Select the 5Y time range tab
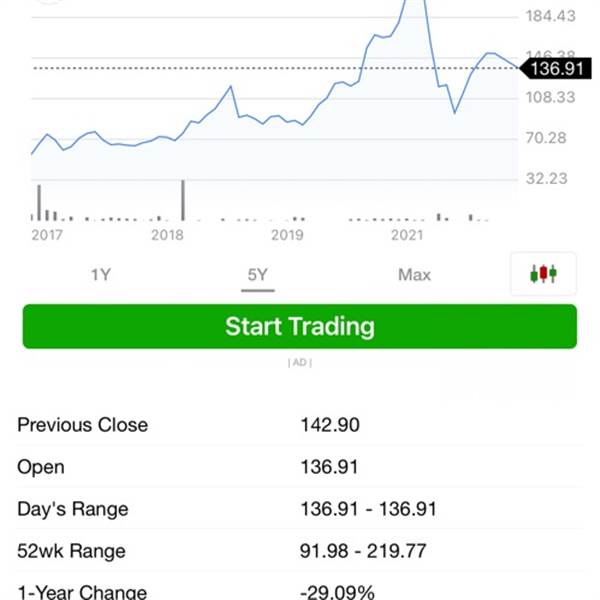600x600 pixels. pos(258,275)
